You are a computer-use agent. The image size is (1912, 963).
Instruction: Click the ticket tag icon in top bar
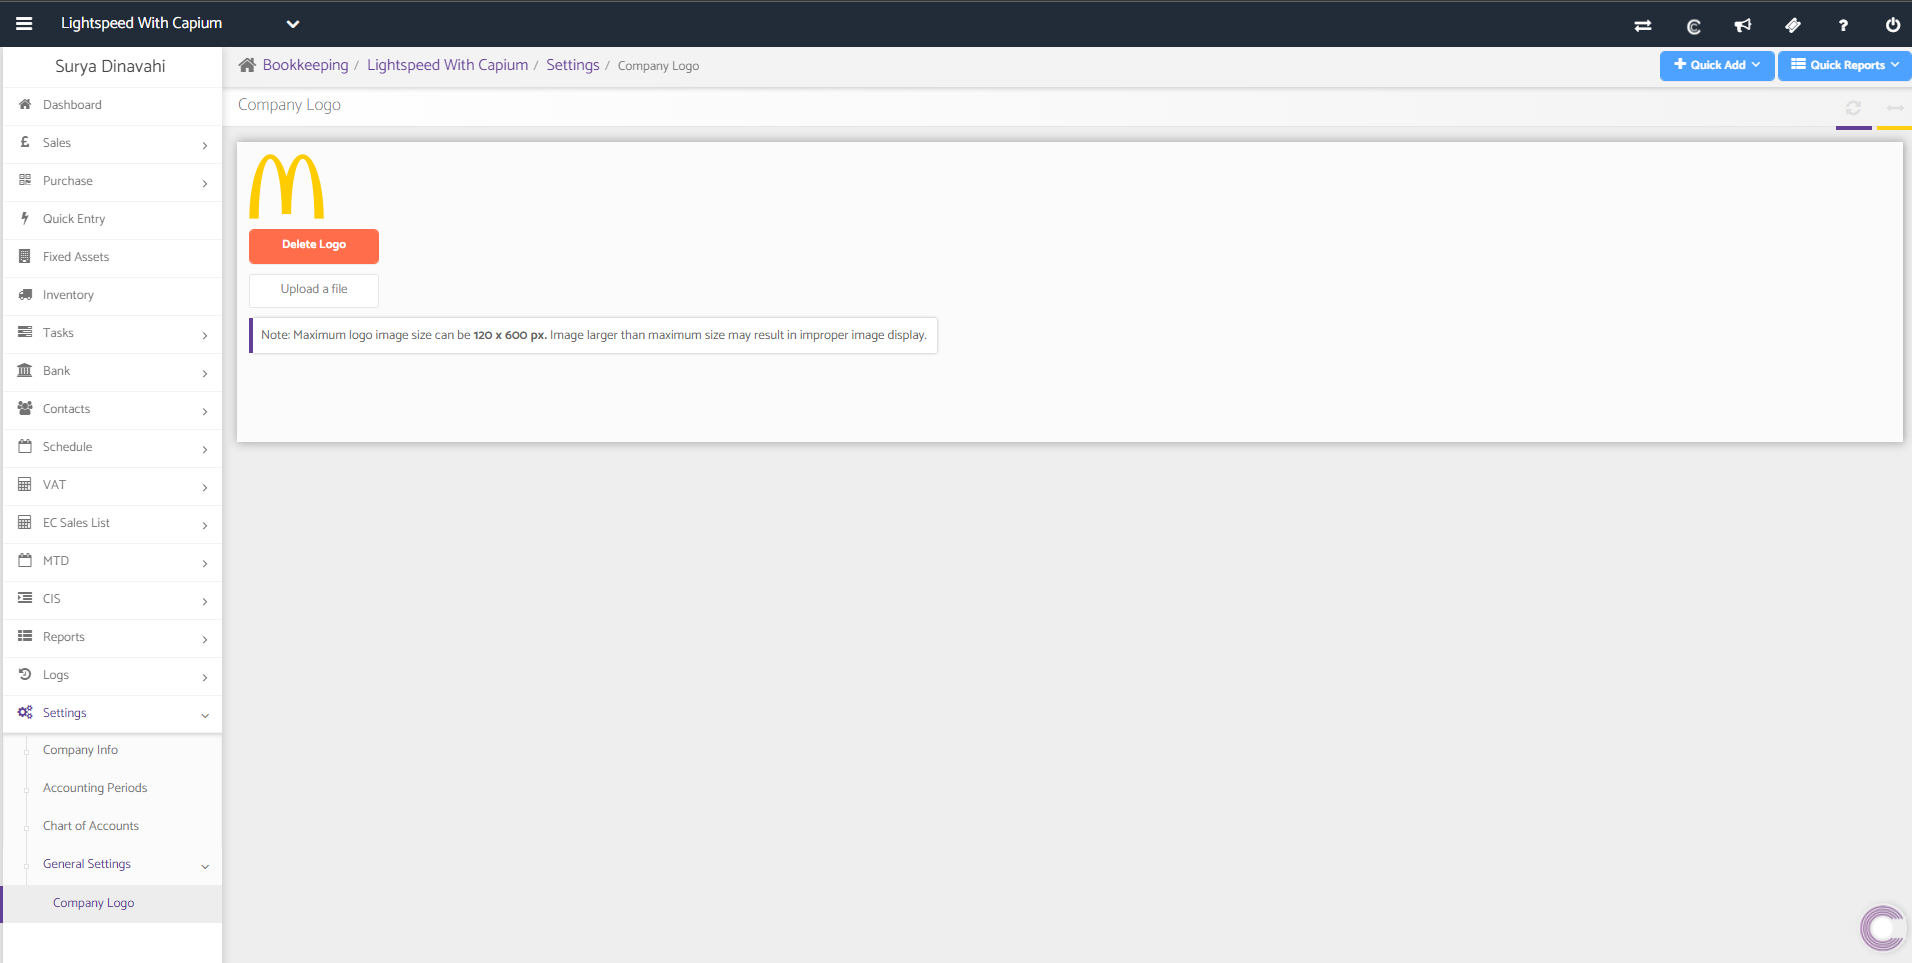[1793, 26]
